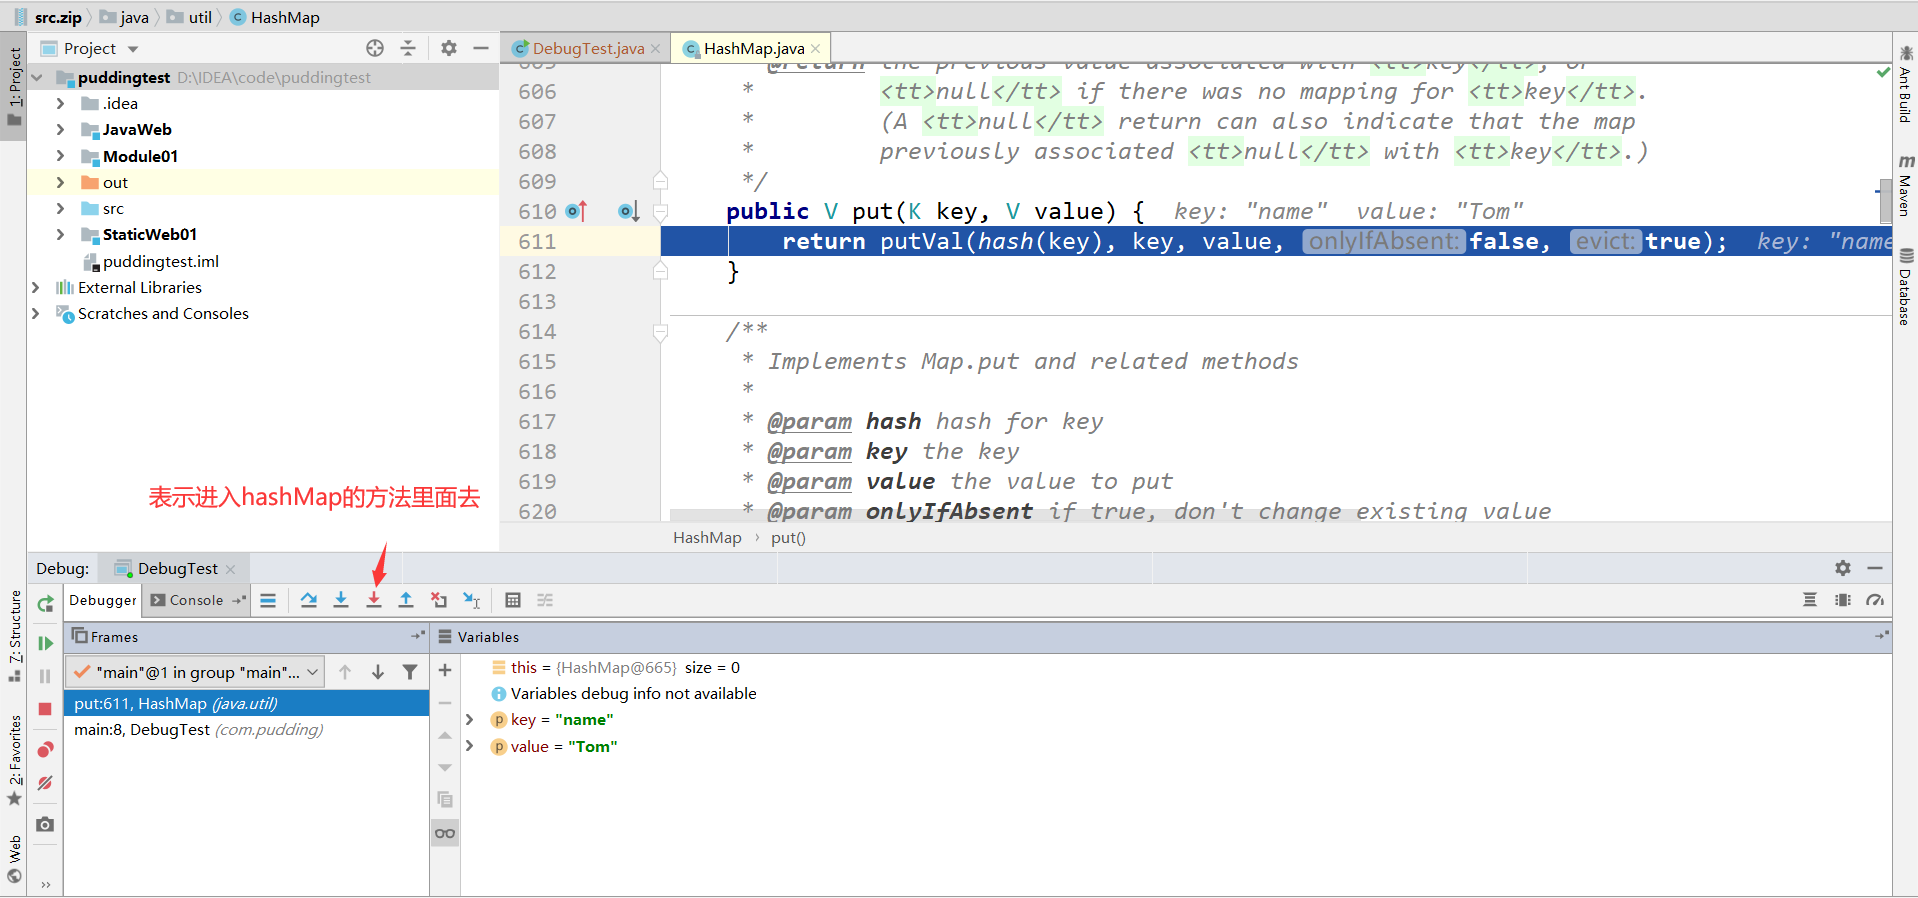Click the Run to Cursor icon

pos(472,600)
